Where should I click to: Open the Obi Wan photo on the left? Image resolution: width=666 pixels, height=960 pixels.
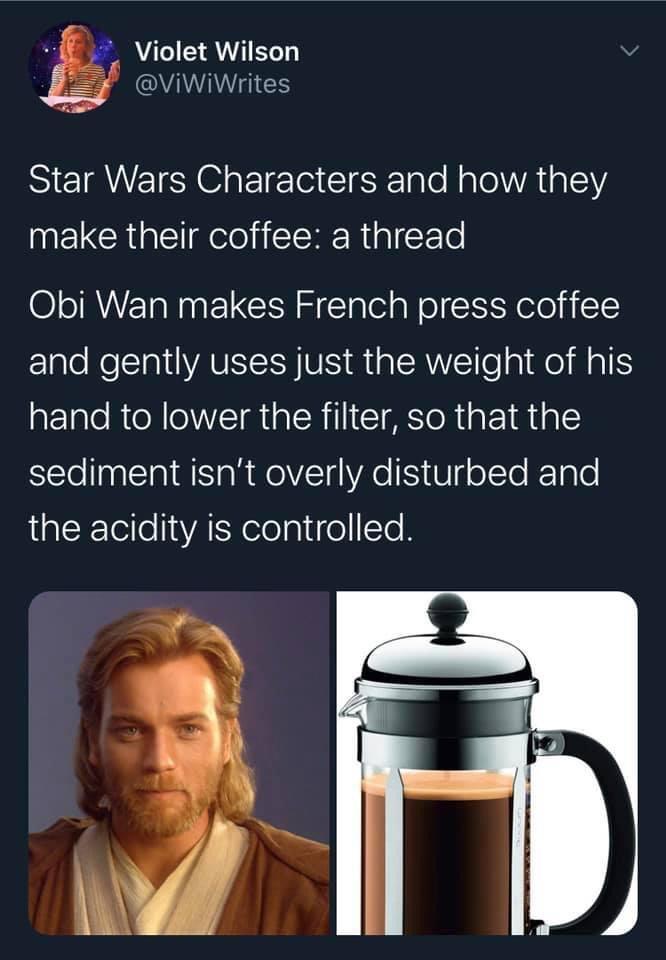click(x=179, y=763)
